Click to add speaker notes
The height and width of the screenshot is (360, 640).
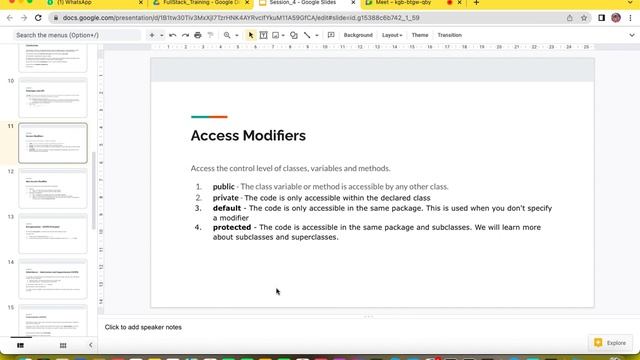(143, 327)
